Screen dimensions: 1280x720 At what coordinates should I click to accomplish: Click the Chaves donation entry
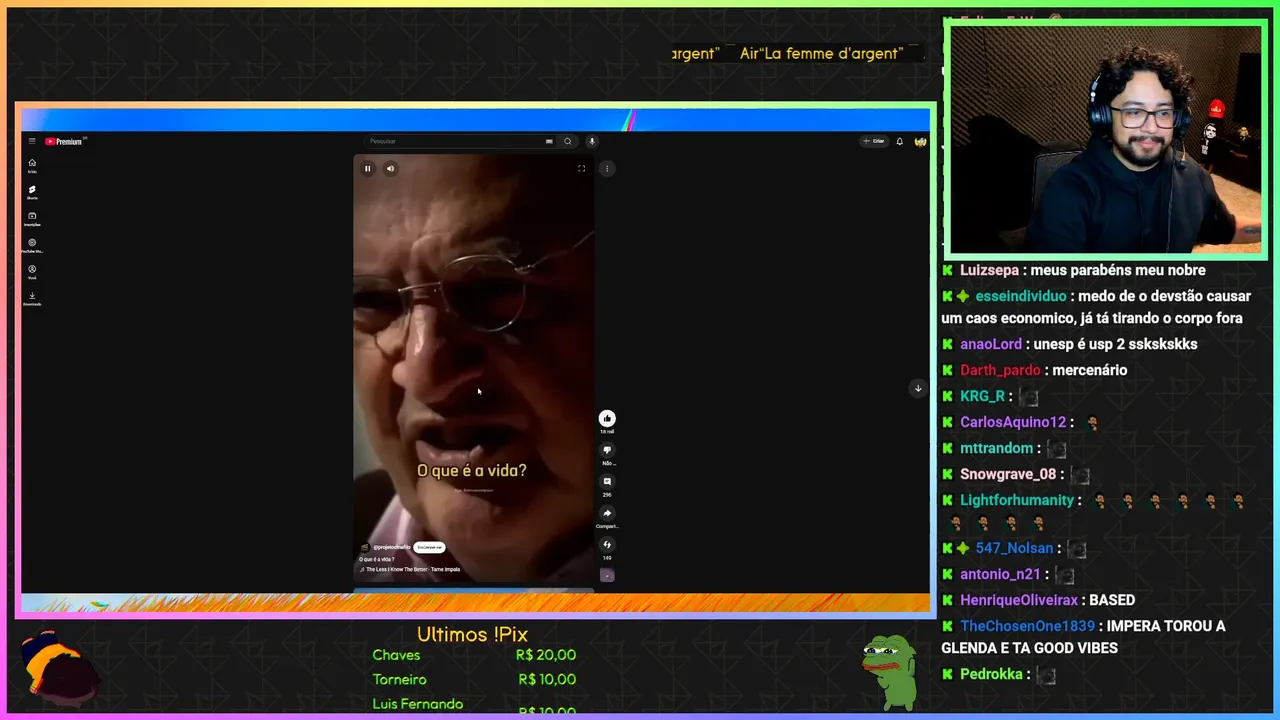click(396, 655)
